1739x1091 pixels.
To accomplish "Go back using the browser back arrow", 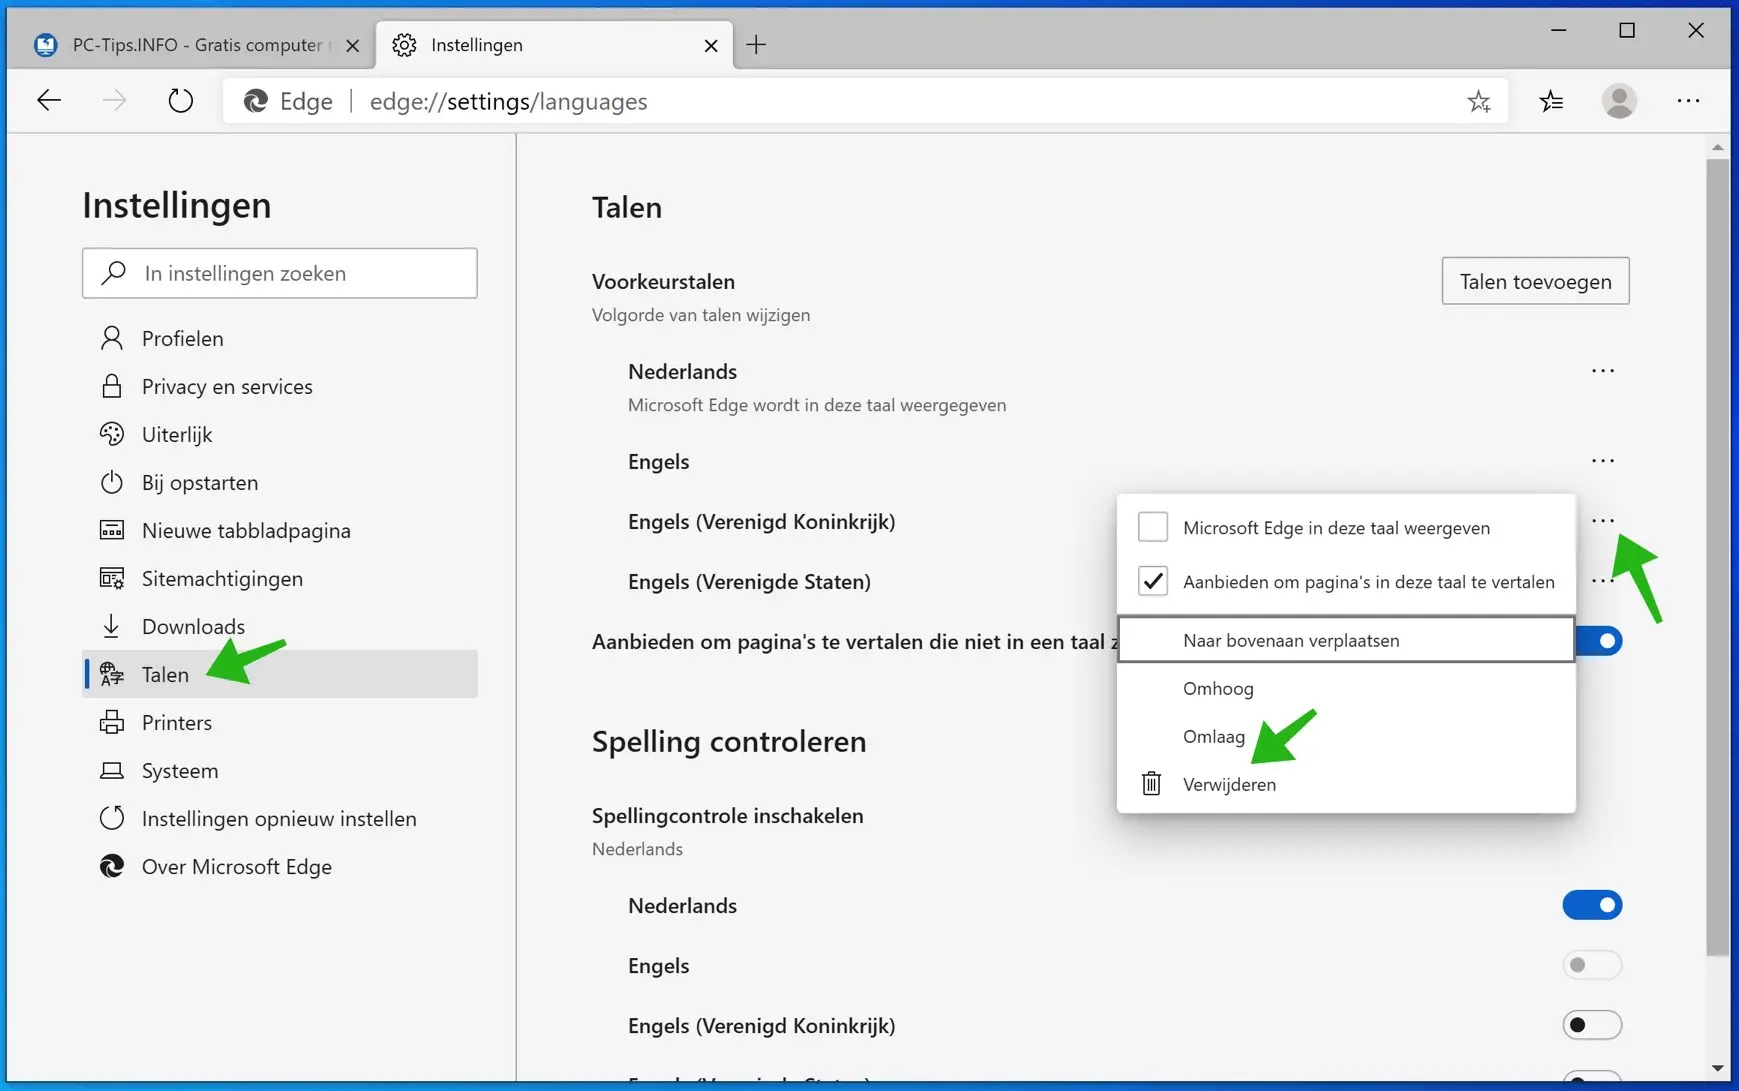I will point(49,101).
